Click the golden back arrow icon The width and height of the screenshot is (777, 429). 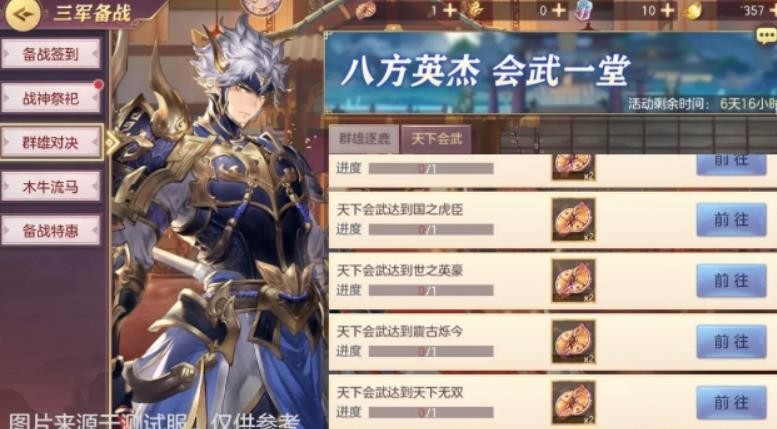[22, 13]
